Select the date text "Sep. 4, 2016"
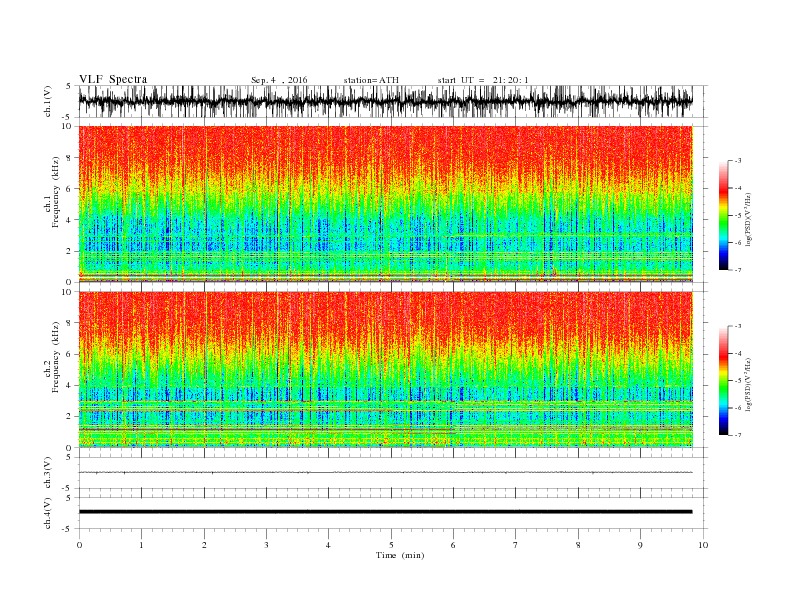The image size is (792, 612). coord(279,80)
